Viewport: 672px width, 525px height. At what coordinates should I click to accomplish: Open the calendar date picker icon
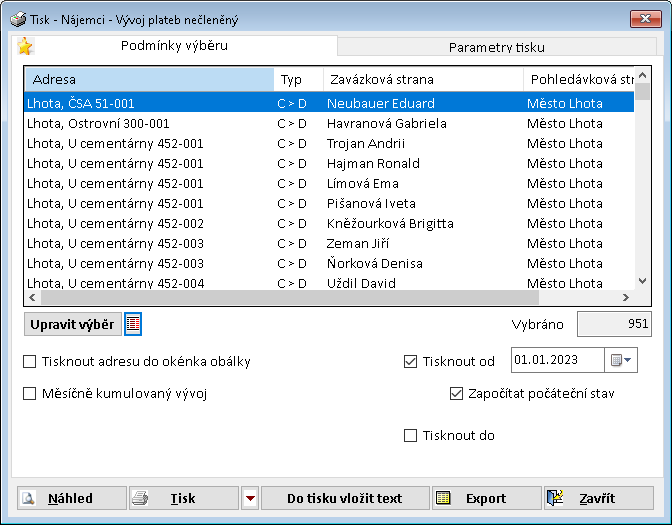click(616, 360)
